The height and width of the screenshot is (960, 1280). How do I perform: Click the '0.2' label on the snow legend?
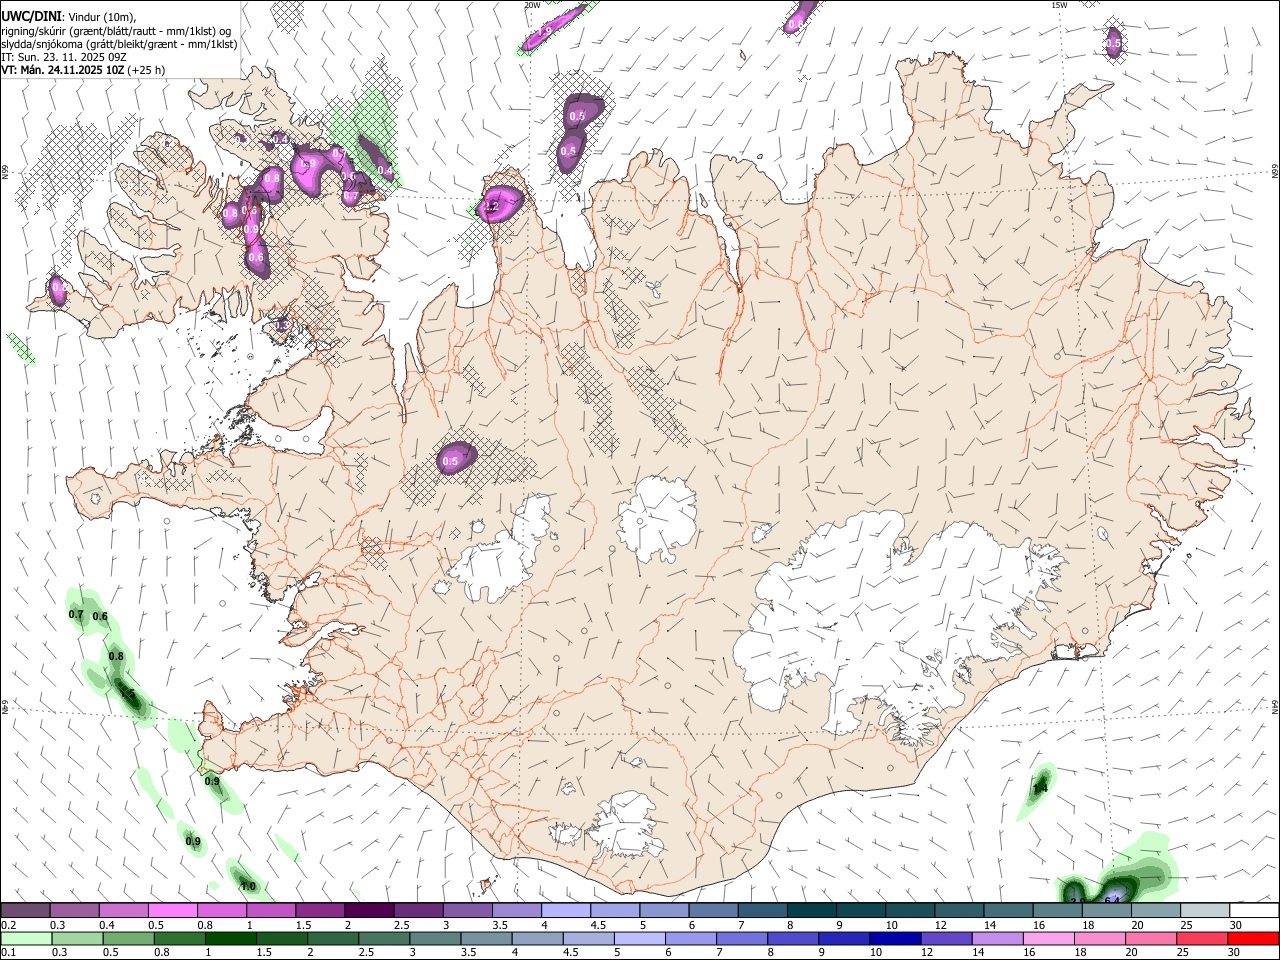tap(8, 925)
